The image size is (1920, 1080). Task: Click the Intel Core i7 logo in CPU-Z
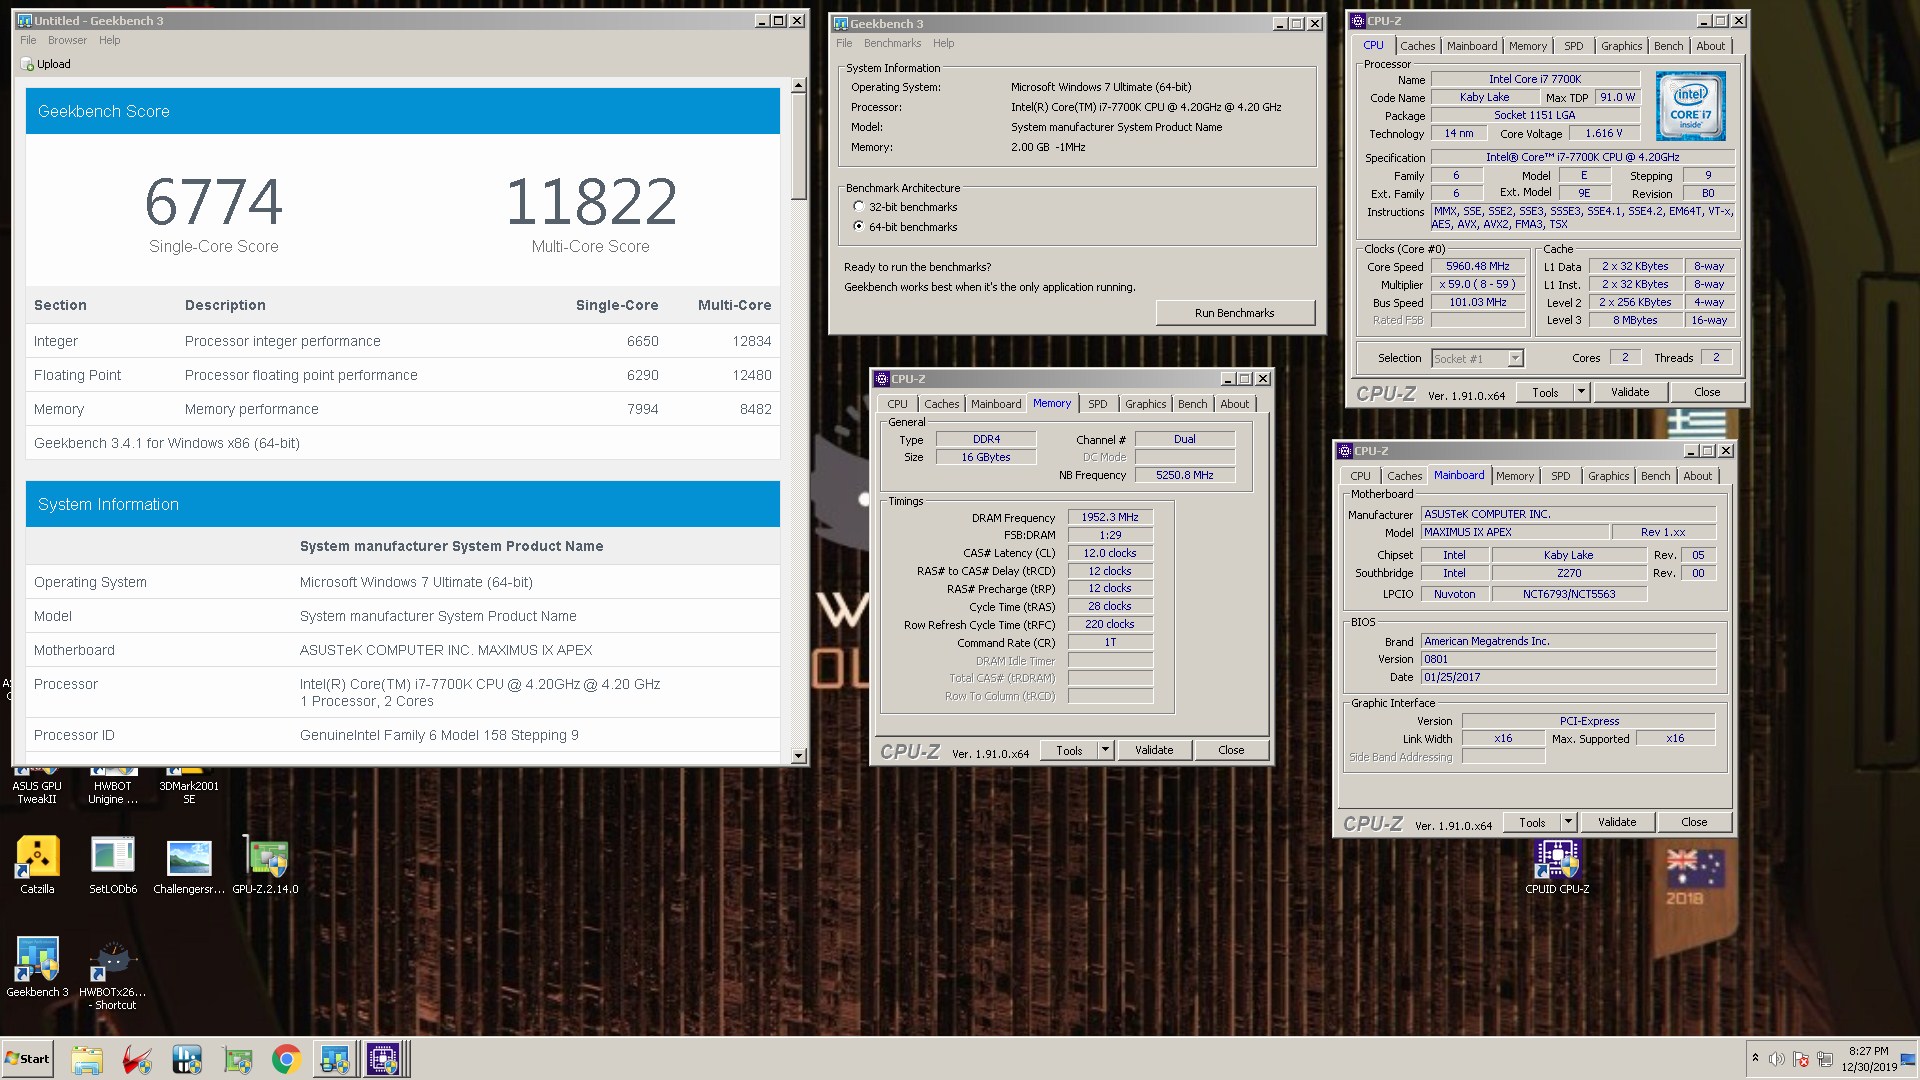(1690, 106)
